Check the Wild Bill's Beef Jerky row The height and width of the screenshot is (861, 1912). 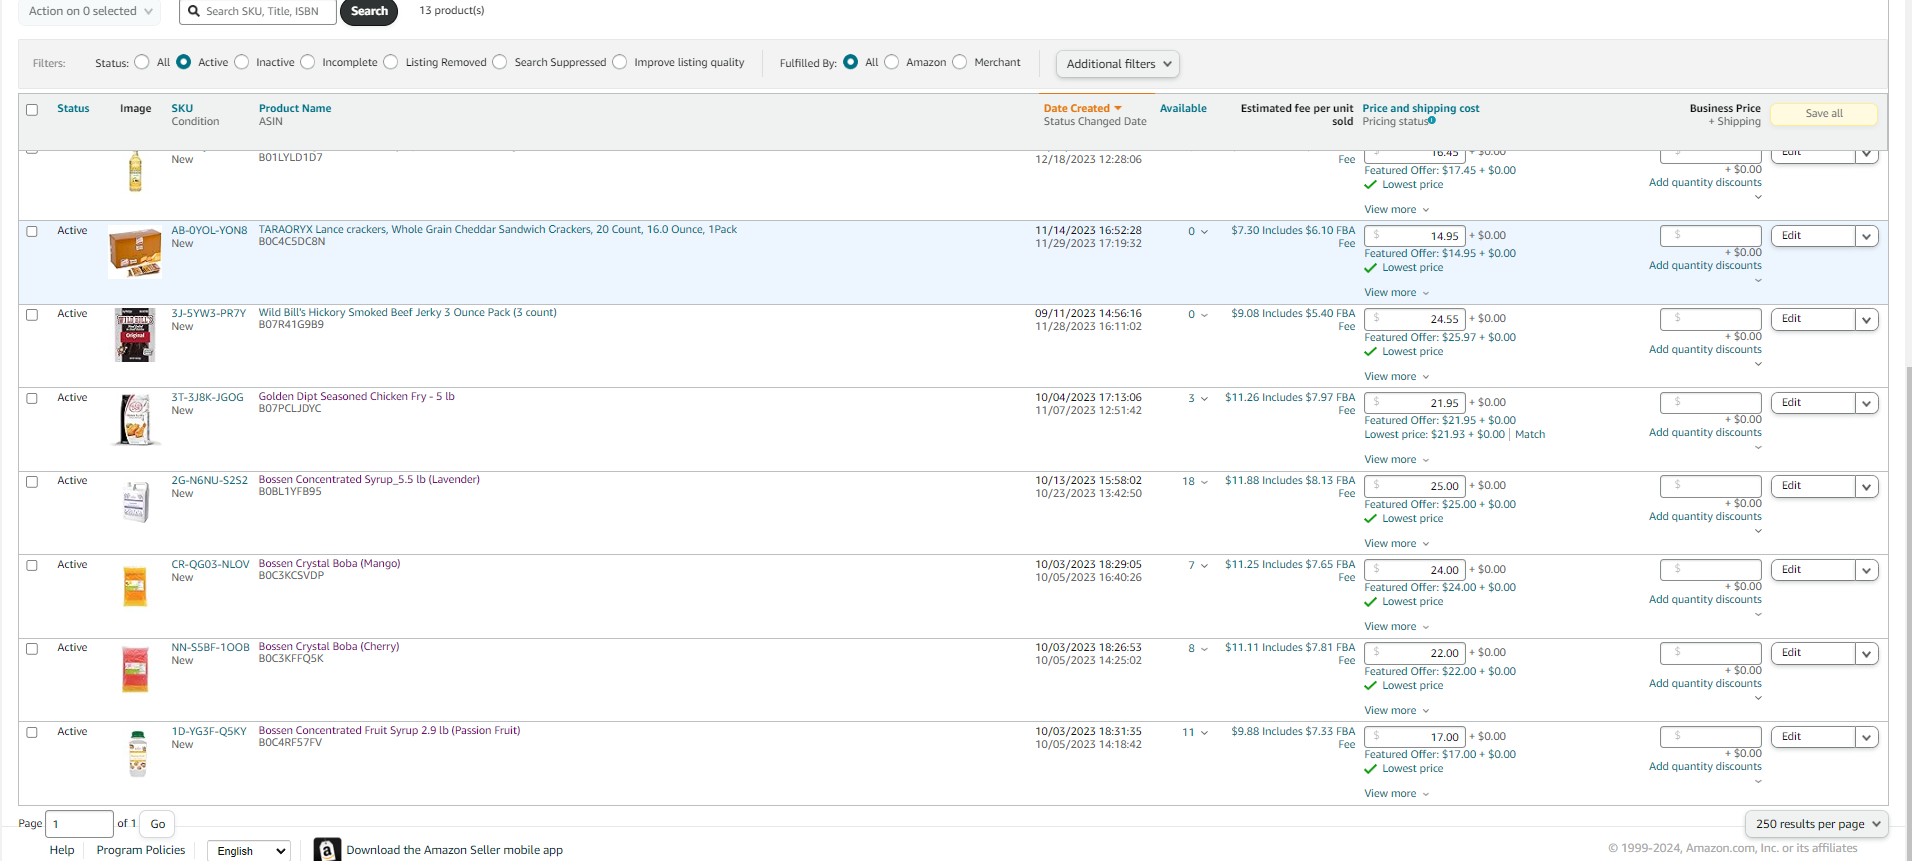click(x=32, y=315)
